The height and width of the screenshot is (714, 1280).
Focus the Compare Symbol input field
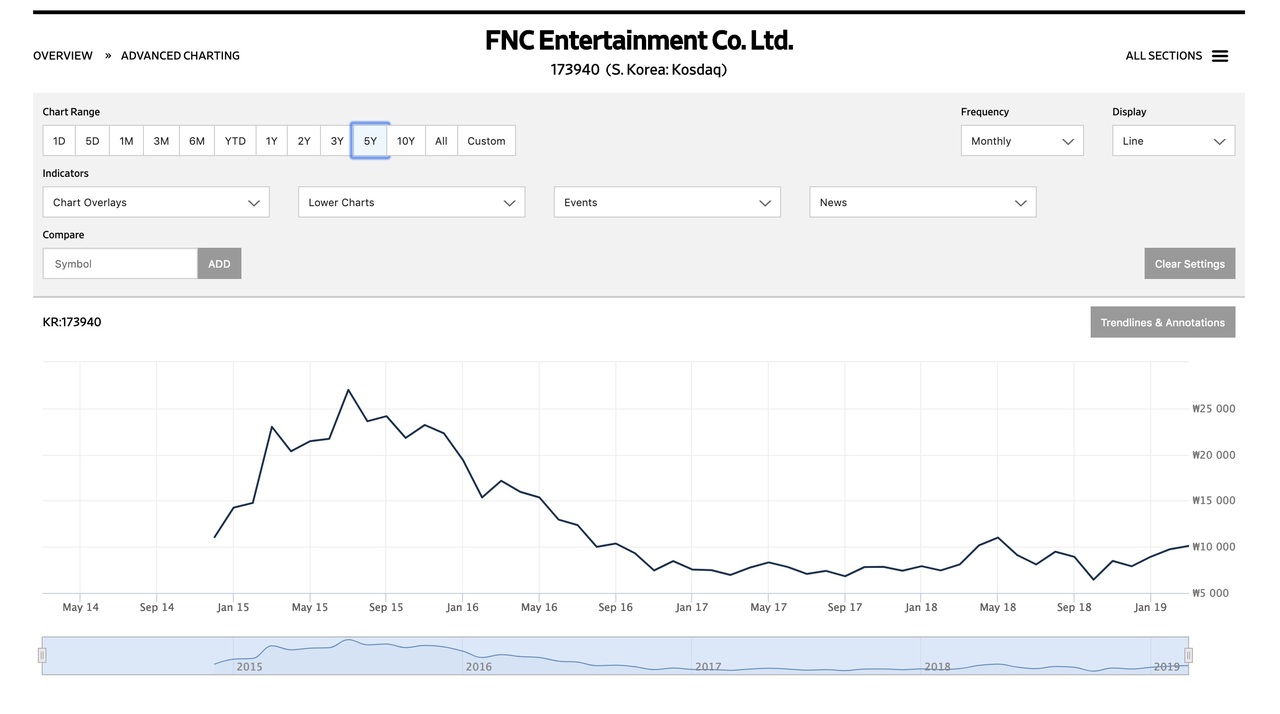pos(120,264)
